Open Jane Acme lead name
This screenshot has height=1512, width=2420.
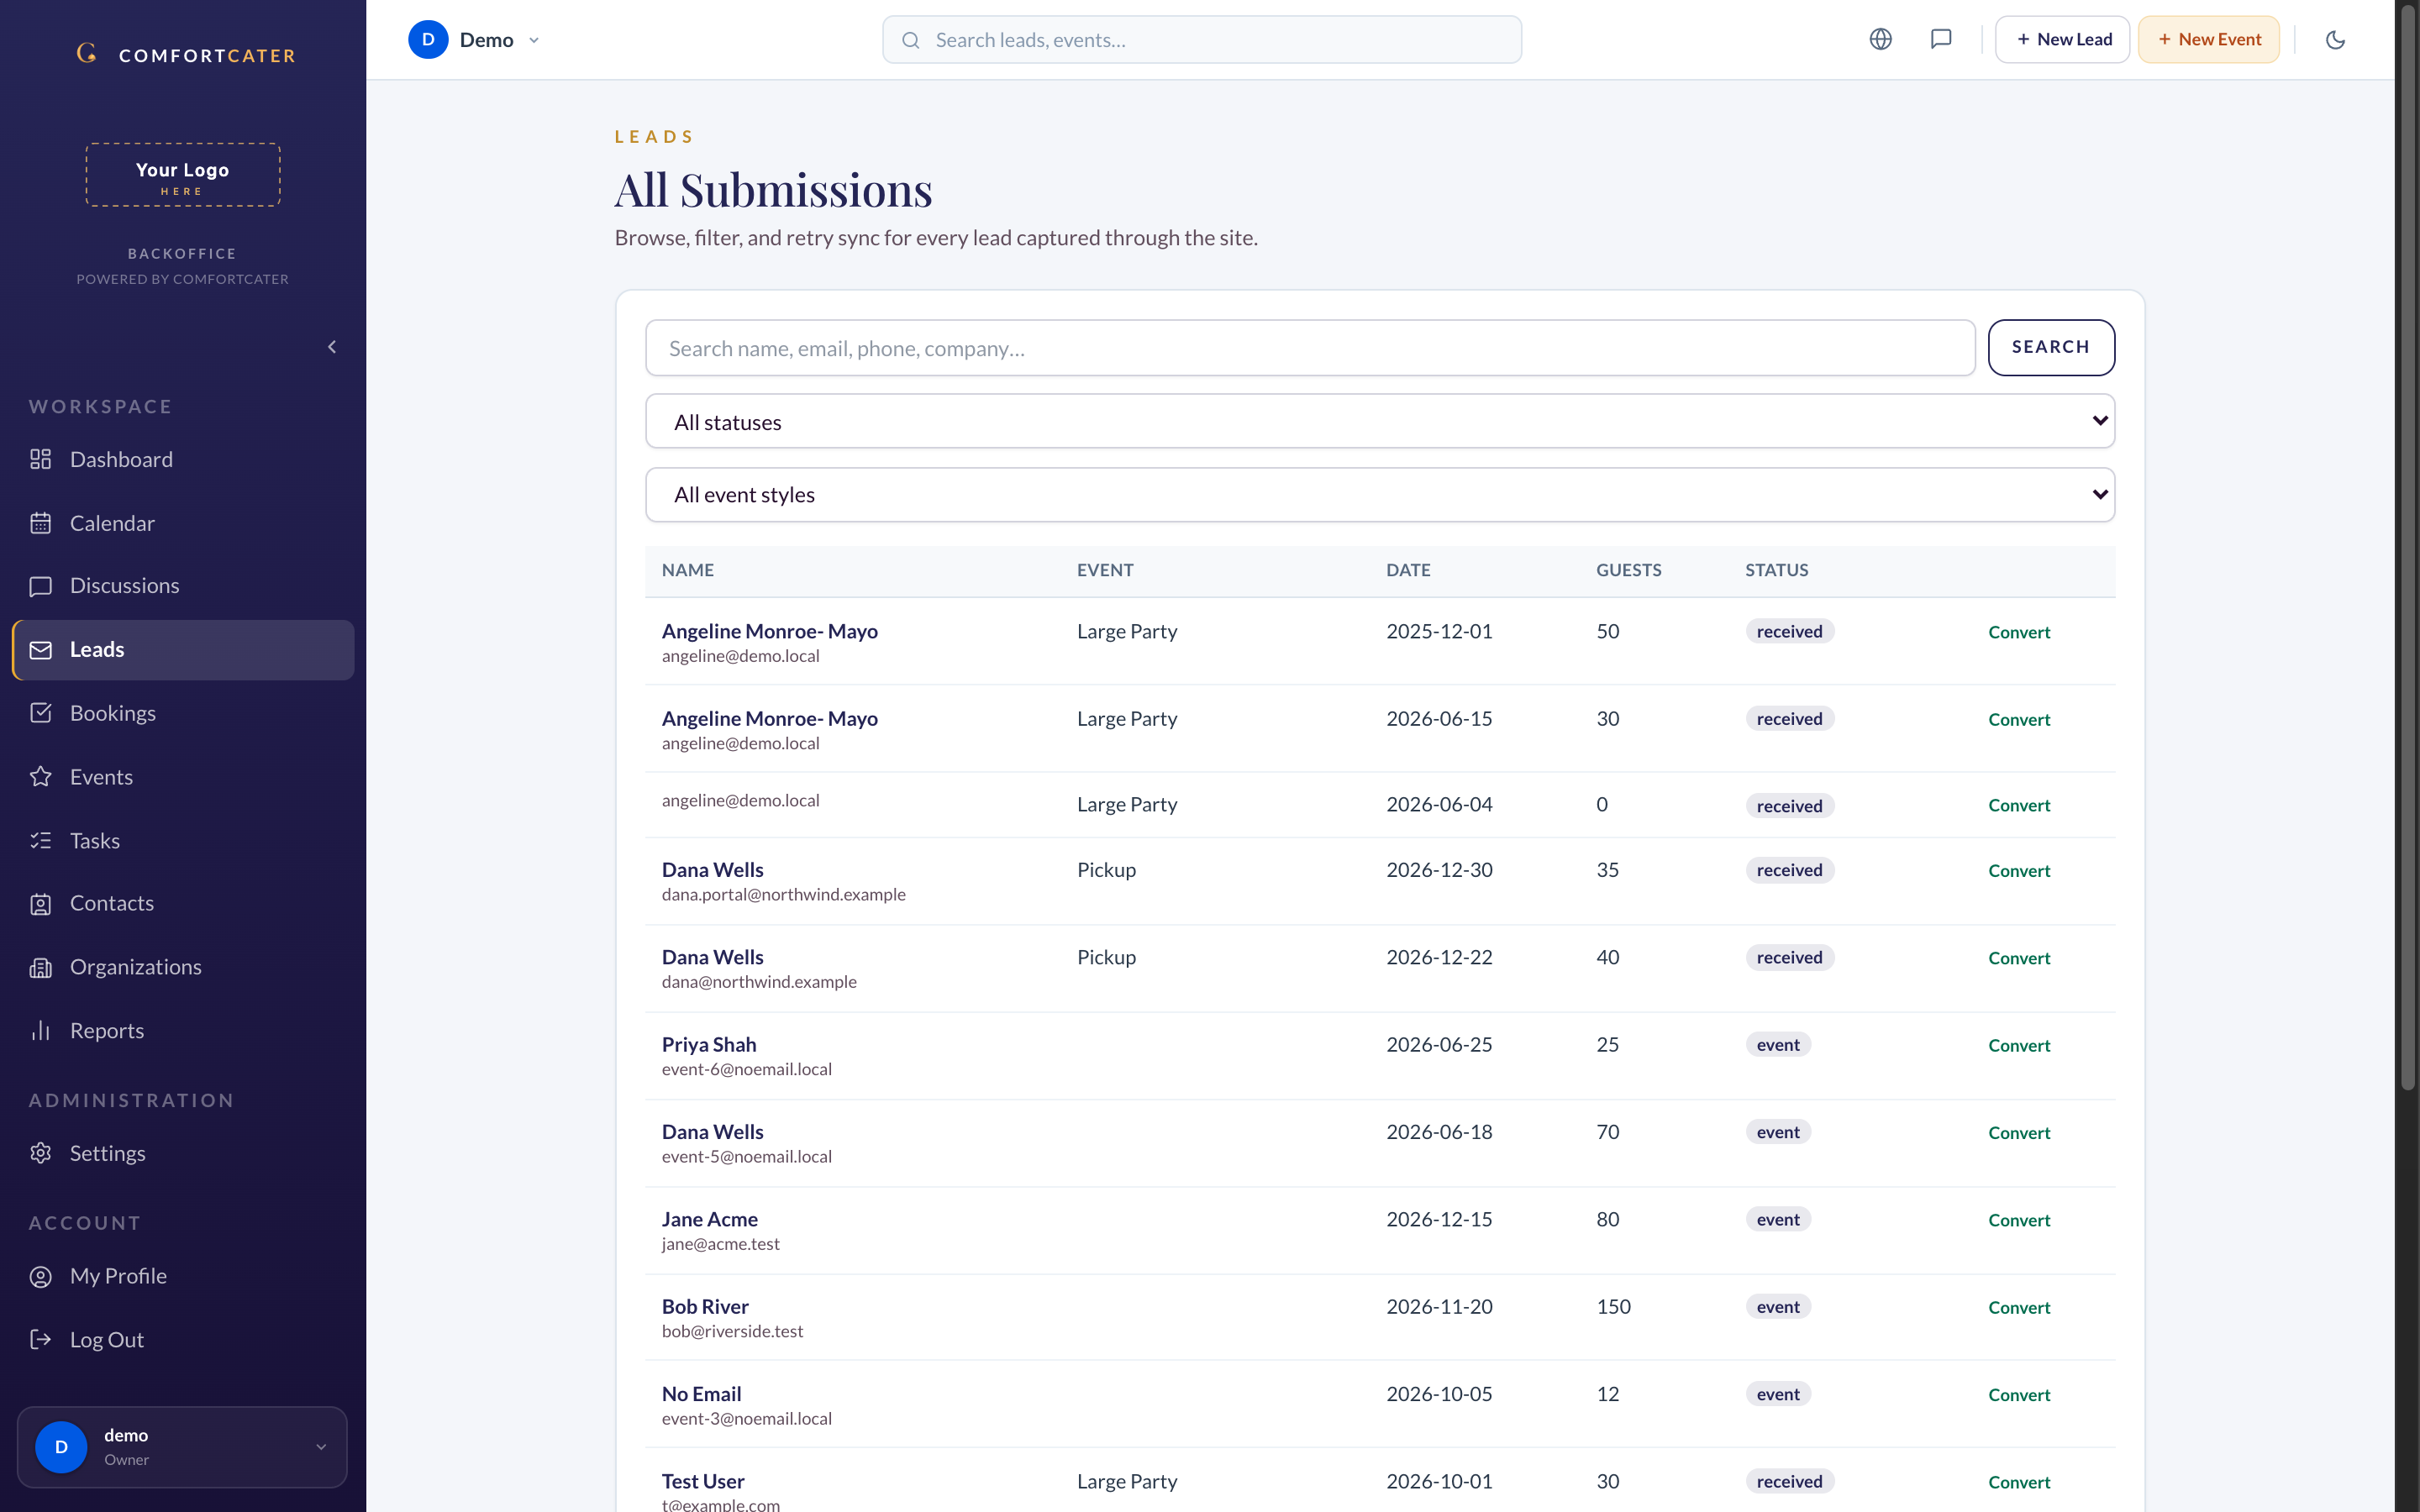(x=709, y=1219)
